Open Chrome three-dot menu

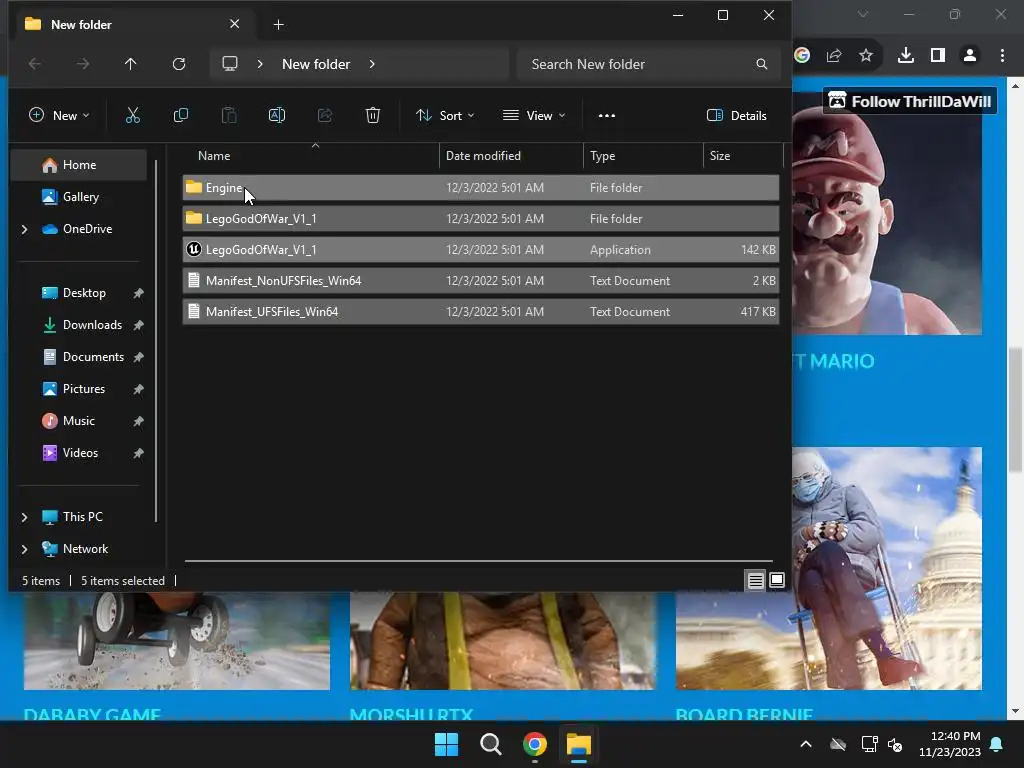(x=1002, y=56)
